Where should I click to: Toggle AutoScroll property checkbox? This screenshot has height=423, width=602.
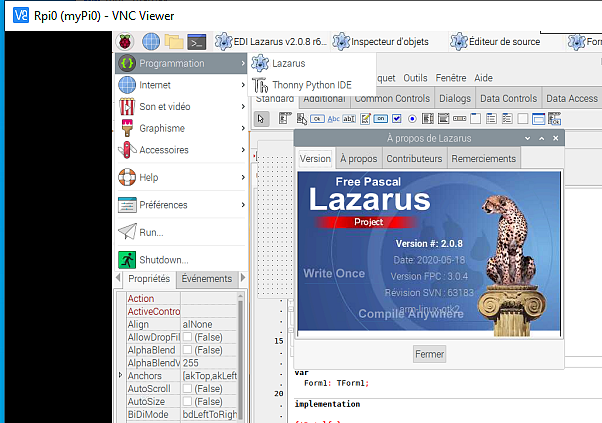(187, 388)
